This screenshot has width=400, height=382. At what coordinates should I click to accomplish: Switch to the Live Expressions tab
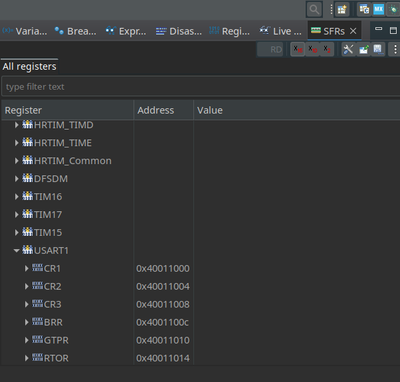(281, 31)
